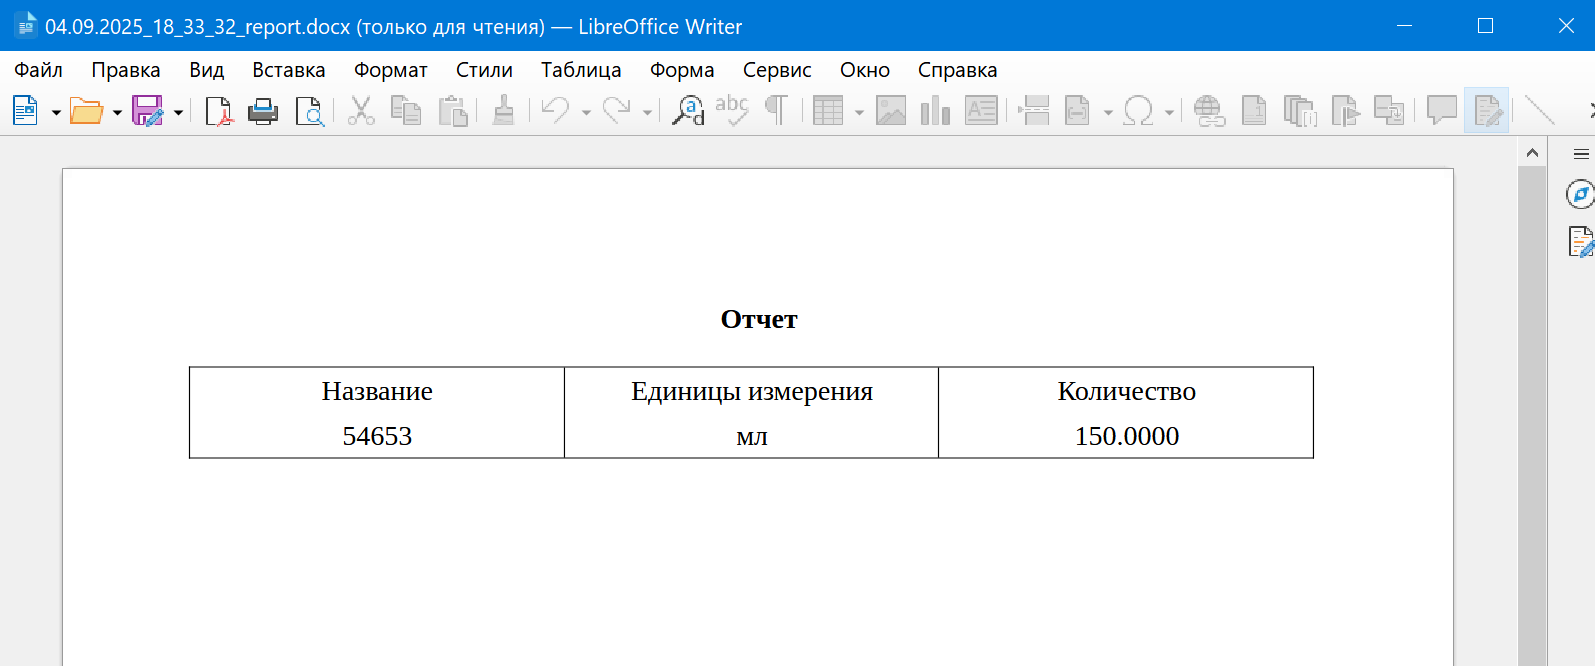Expand the Undo history dropdown arrow
The image size is (1595, 666).
point(586,112)
